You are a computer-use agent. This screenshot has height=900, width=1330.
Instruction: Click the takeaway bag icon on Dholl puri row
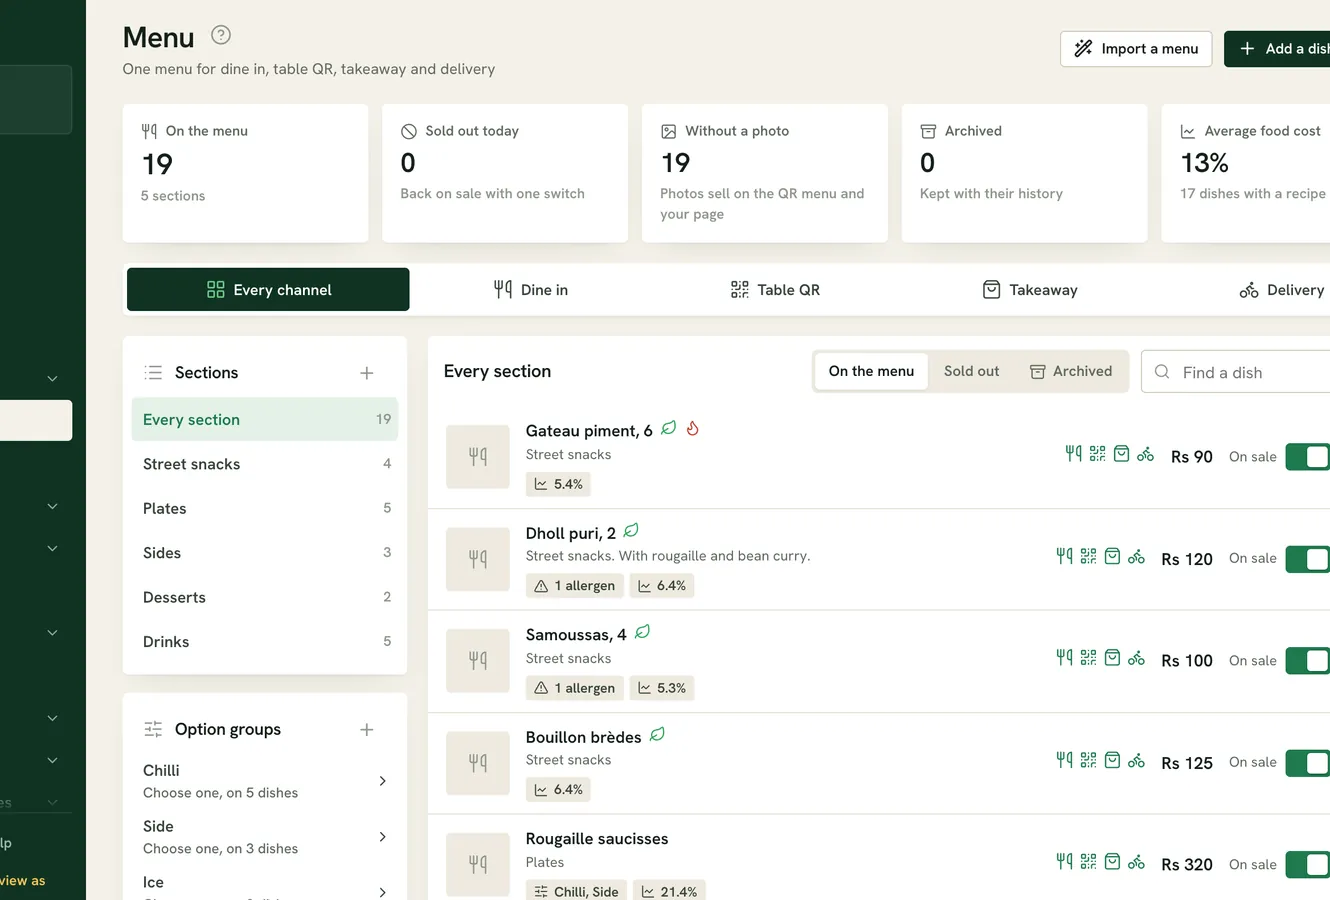click(x=1112, y=556)
